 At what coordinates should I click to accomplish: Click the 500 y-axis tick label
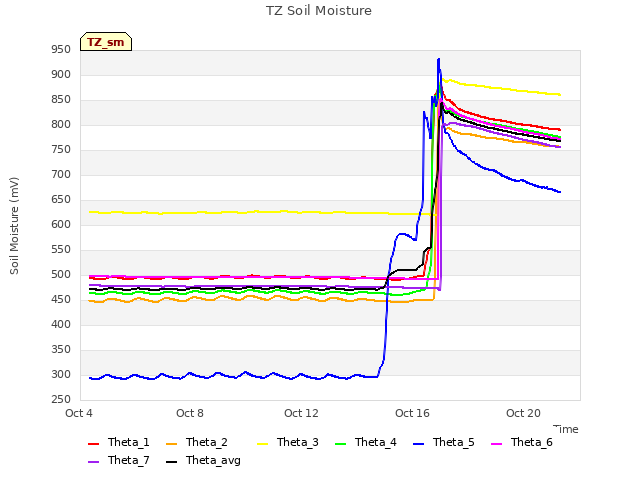pyautogui.click(x=61, y=275)
